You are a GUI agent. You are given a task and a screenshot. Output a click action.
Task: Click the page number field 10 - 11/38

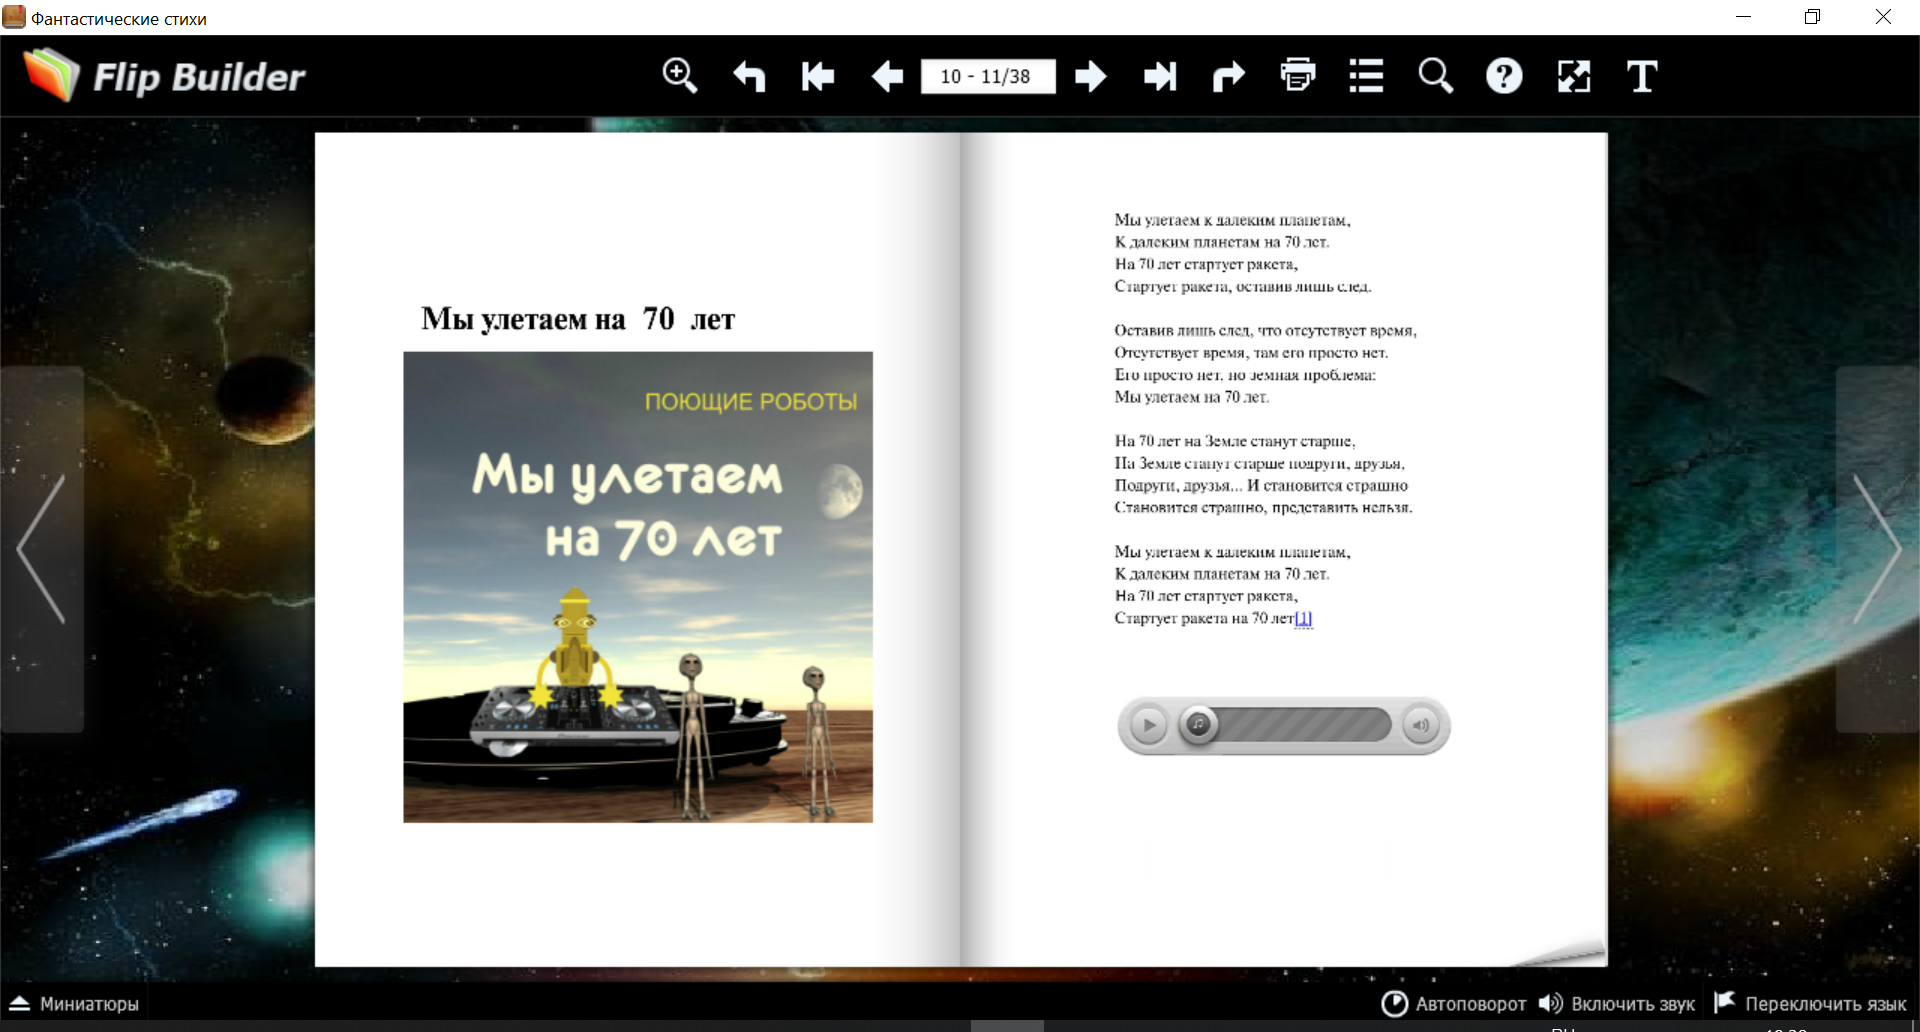[x=987, y=77]
